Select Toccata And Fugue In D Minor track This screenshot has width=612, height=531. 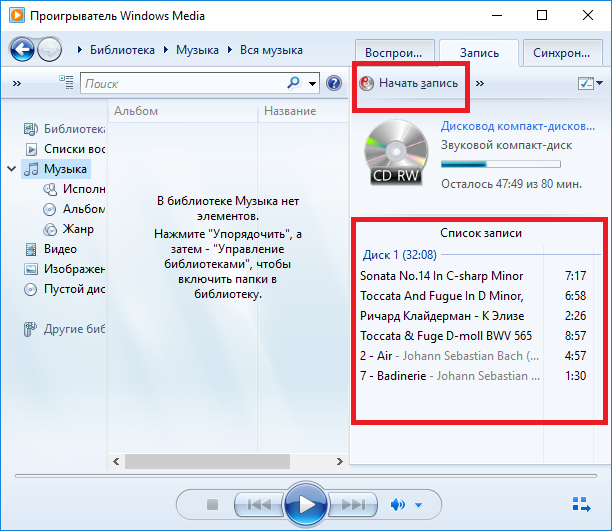(x=473, y=296)
